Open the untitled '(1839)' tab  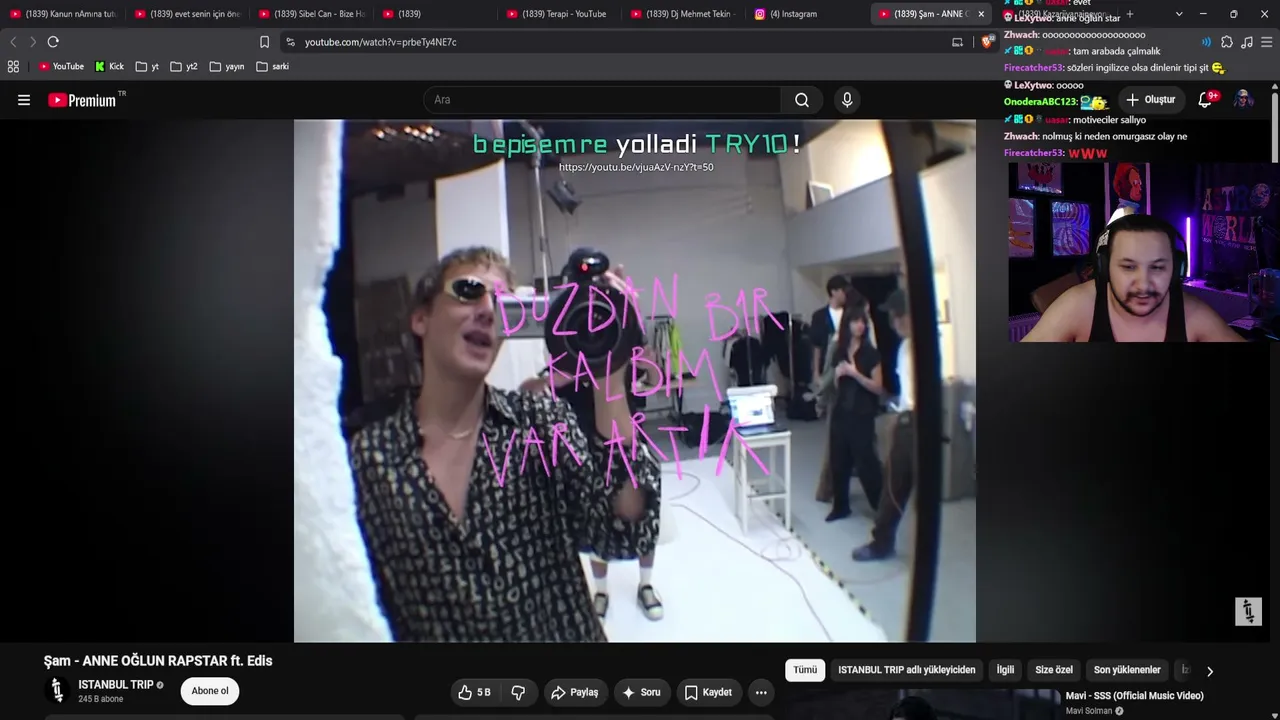click(x=436, y=14)
